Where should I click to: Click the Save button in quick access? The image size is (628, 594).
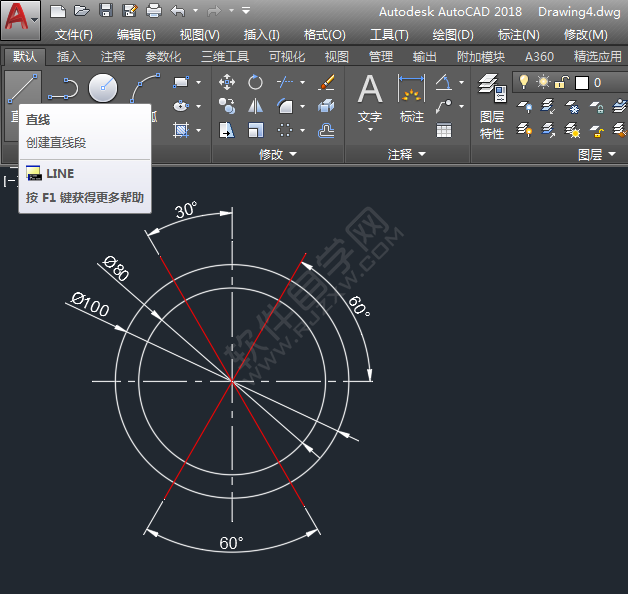pyautogui.click(x=106, y=11)
